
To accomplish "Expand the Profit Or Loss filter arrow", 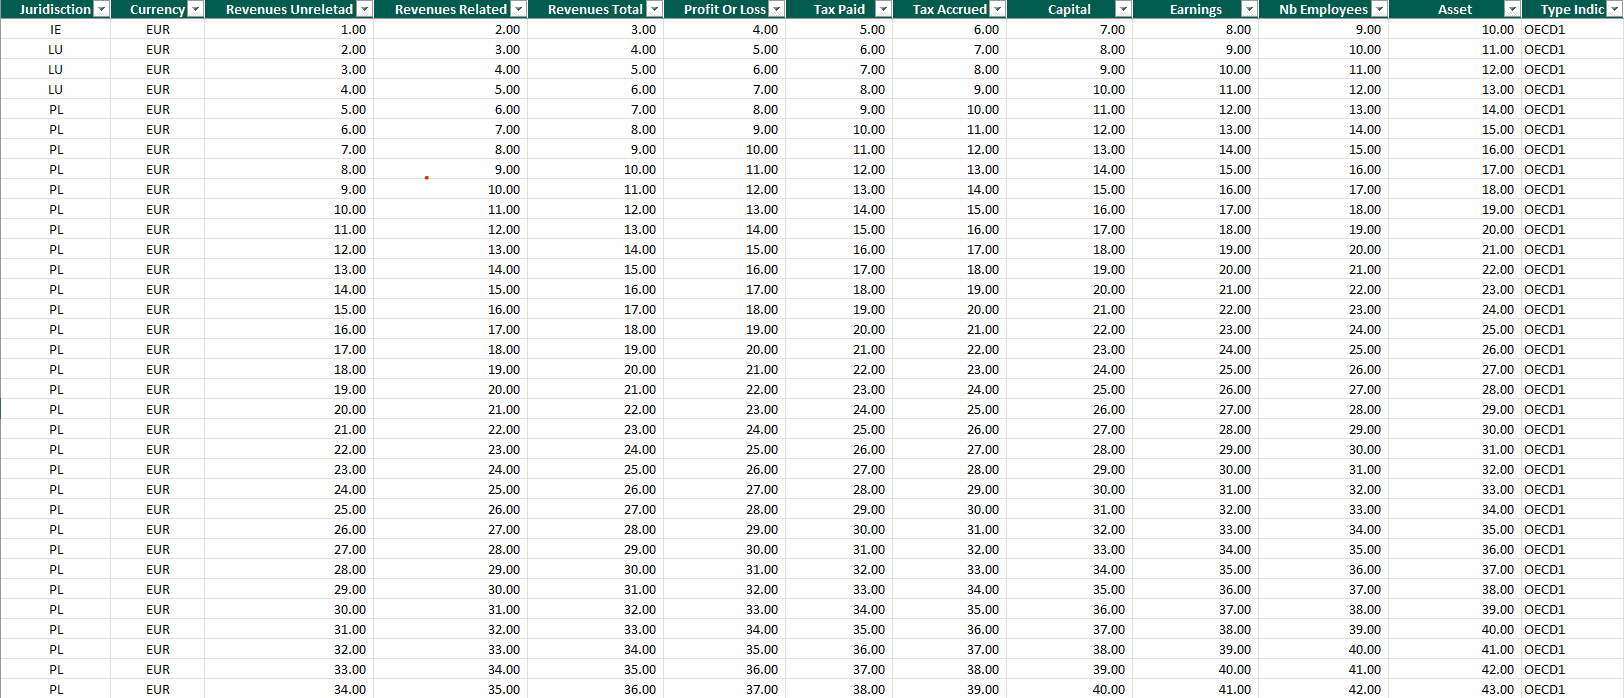I will (x=776, y=9).
